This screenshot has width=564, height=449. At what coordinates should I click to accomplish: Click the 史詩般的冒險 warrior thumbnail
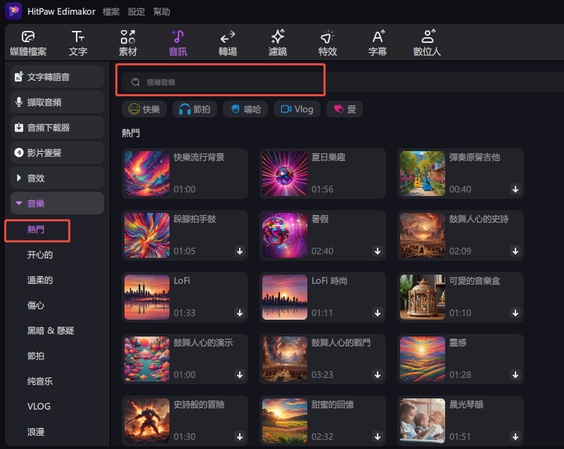coord(147,421)
